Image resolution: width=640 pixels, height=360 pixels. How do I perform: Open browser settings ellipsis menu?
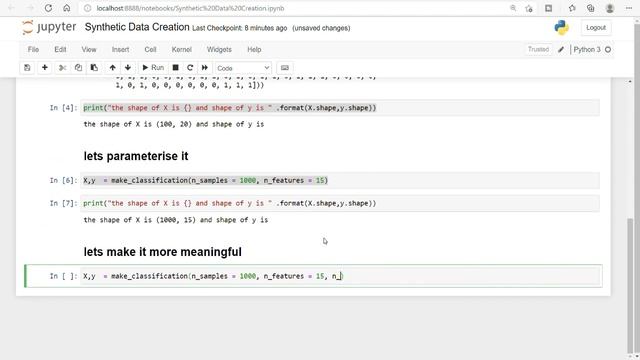point(629,8)
